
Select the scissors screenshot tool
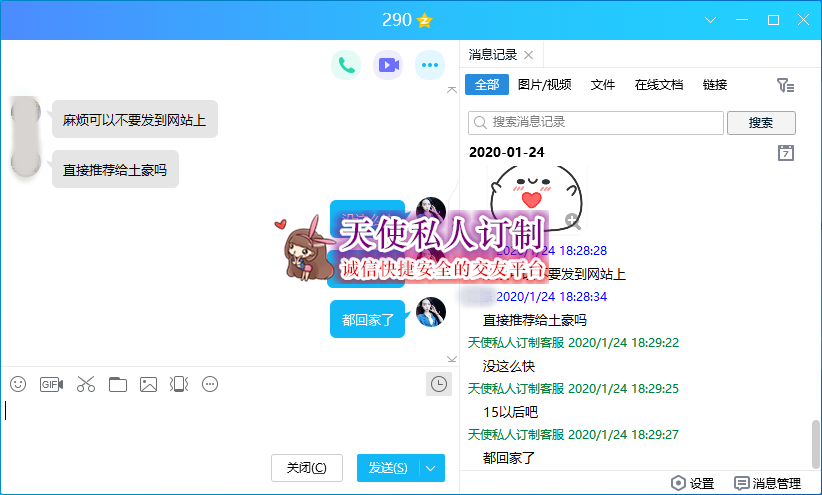(85, 384)
